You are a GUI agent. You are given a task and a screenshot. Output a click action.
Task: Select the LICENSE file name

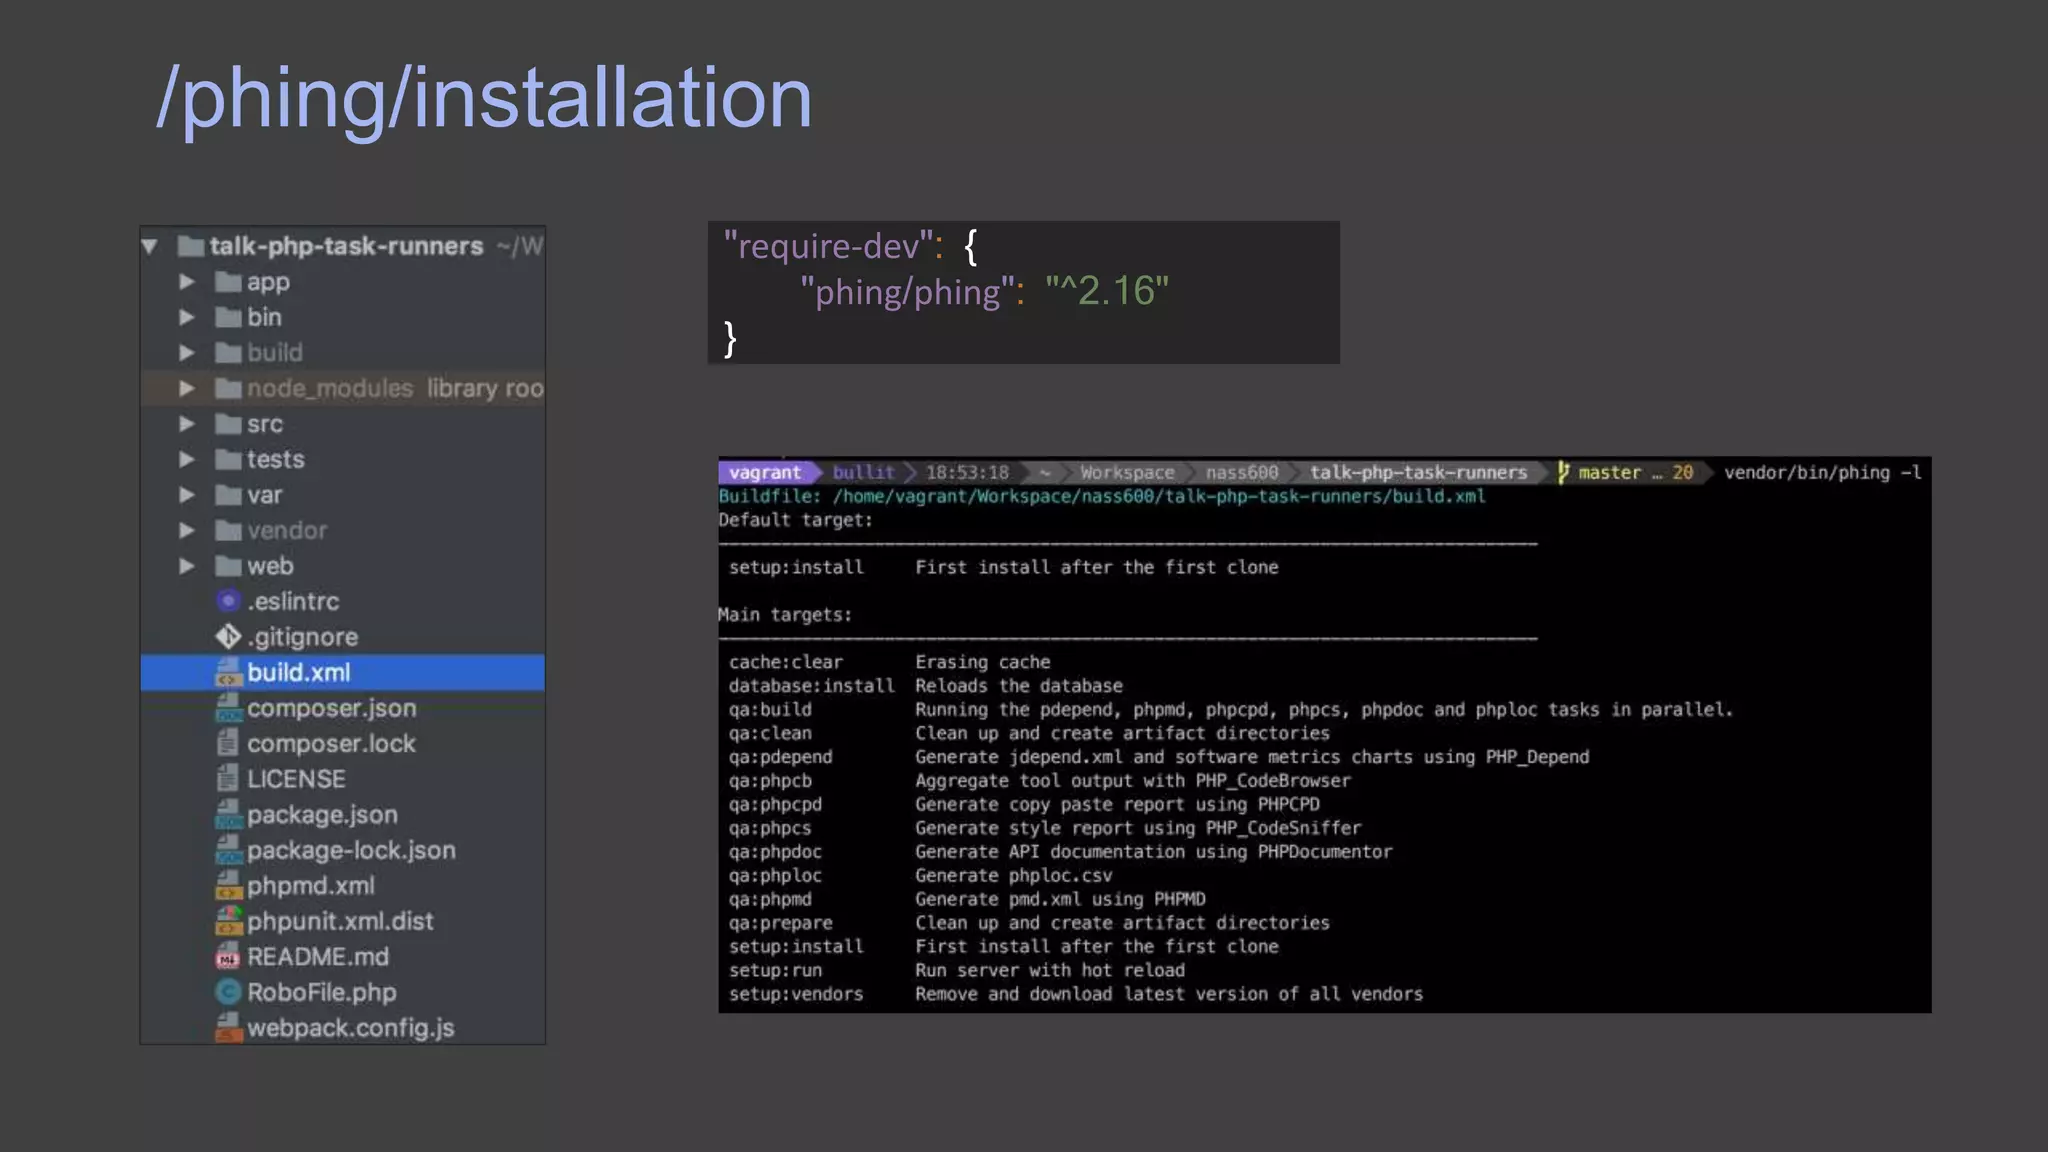296,779
